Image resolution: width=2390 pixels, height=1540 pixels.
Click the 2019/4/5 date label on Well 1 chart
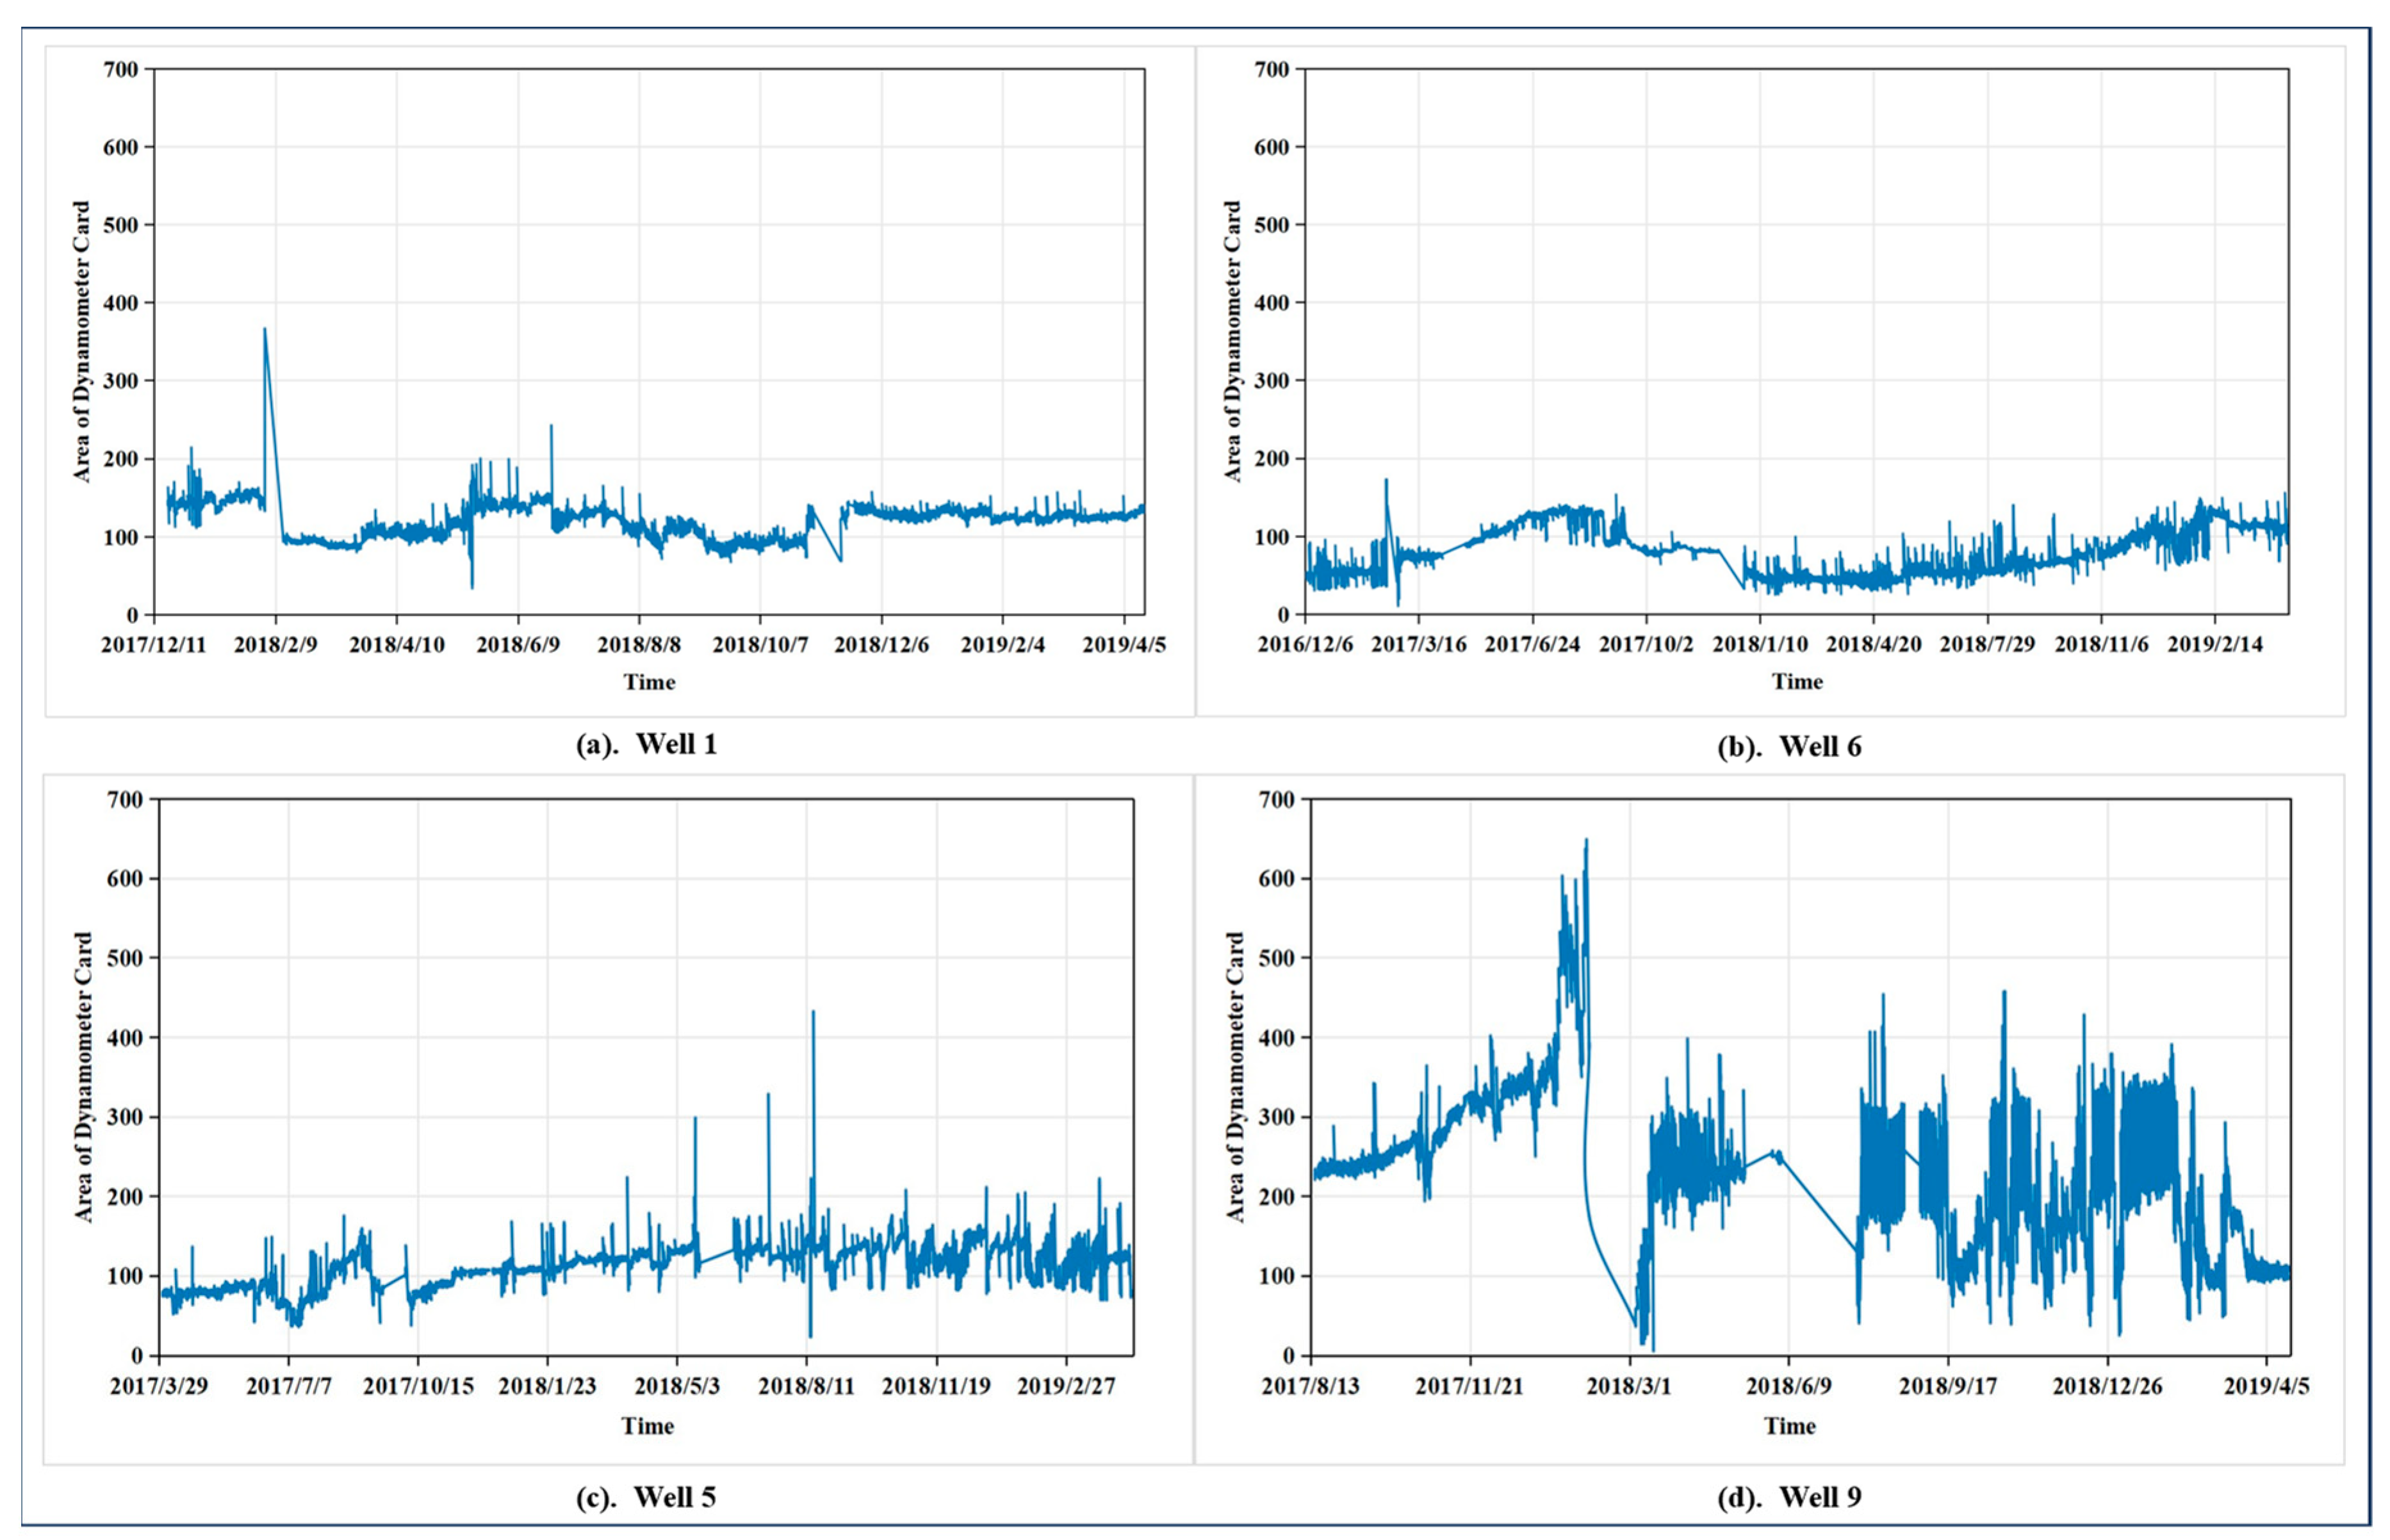1124,645
